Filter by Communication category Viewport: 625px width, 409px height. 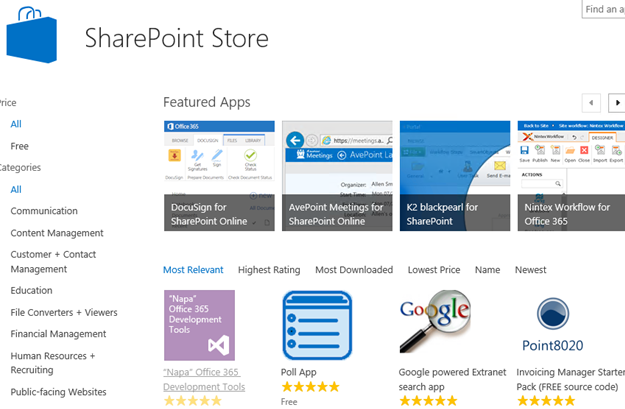pos(44,211)
